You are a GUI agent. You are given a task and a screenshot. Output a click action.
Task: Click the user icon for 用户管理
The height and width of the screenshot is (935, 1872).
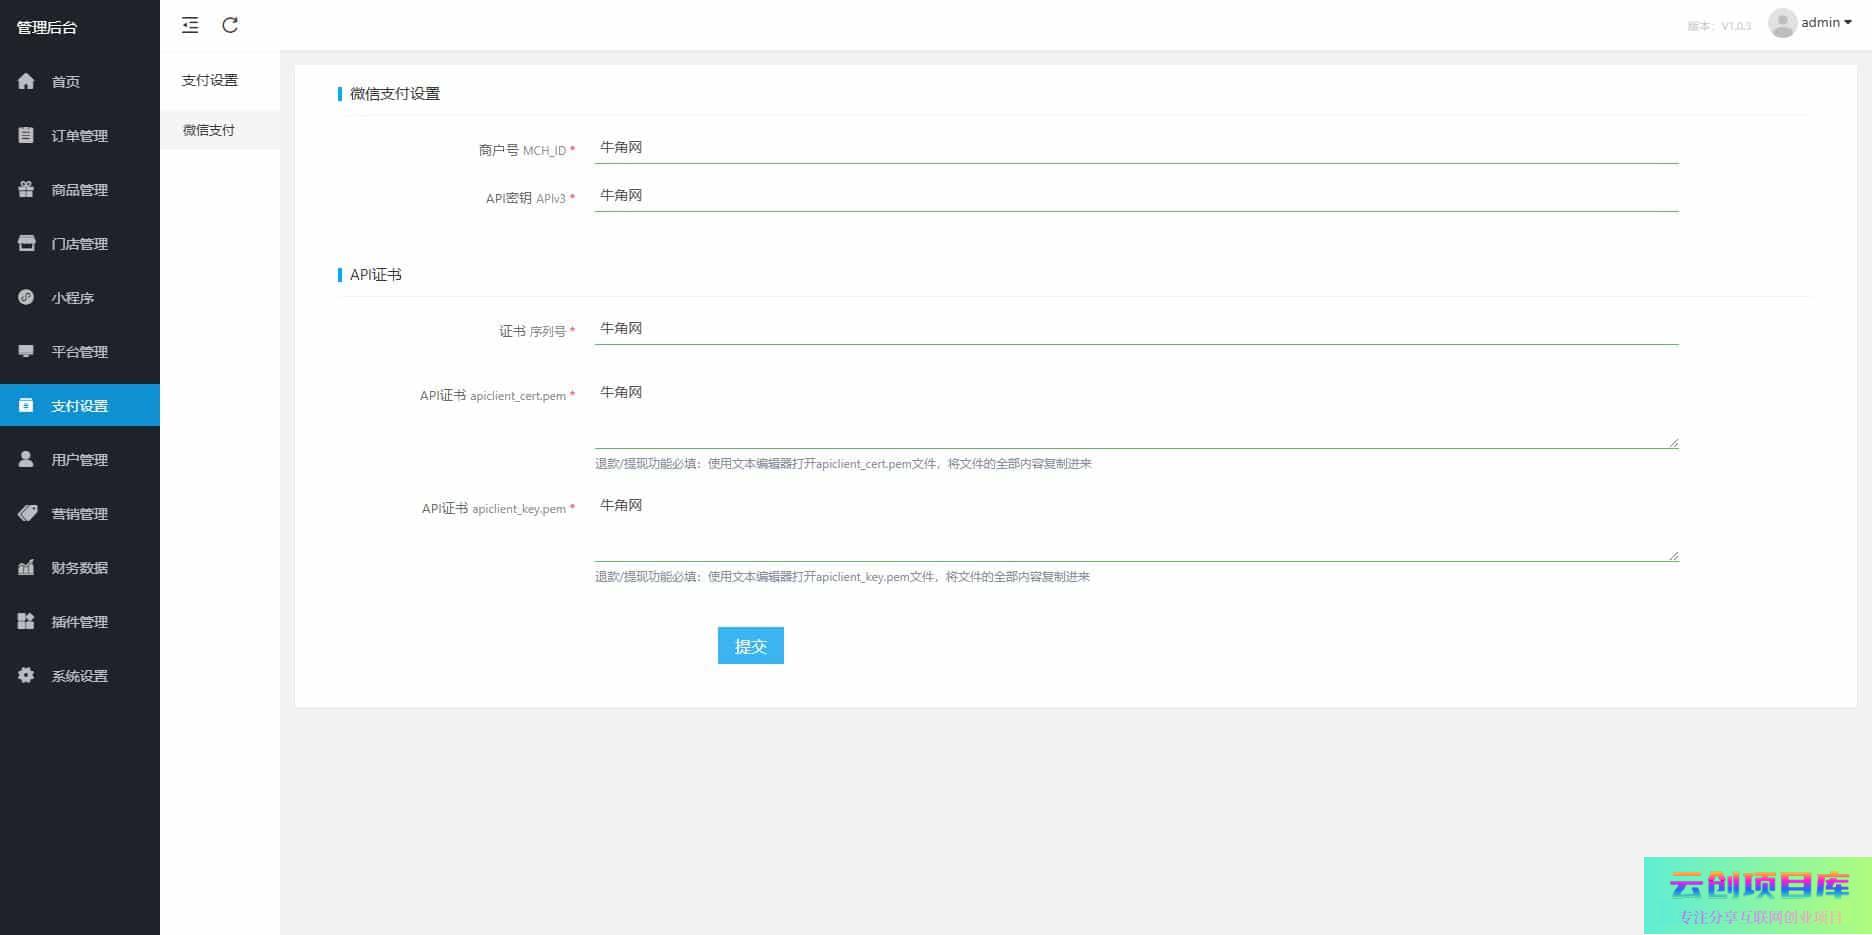(26, 459)
